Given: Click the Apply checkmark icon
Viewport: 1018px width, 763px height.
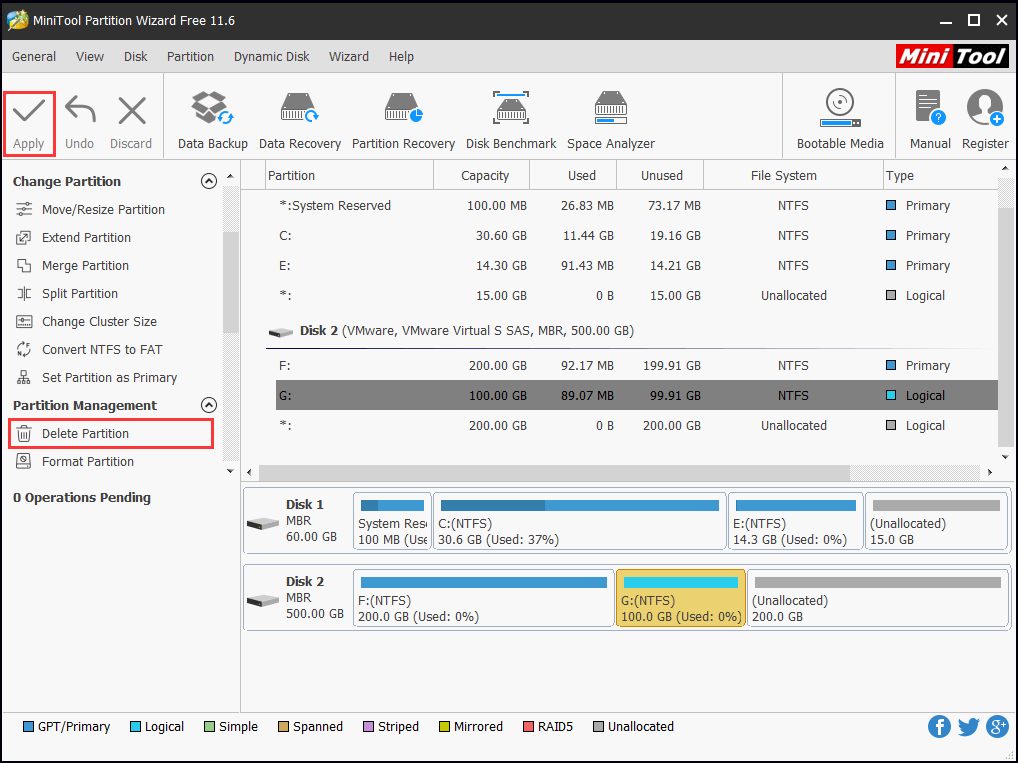Looking at the screenshot, I should (29, 111).
